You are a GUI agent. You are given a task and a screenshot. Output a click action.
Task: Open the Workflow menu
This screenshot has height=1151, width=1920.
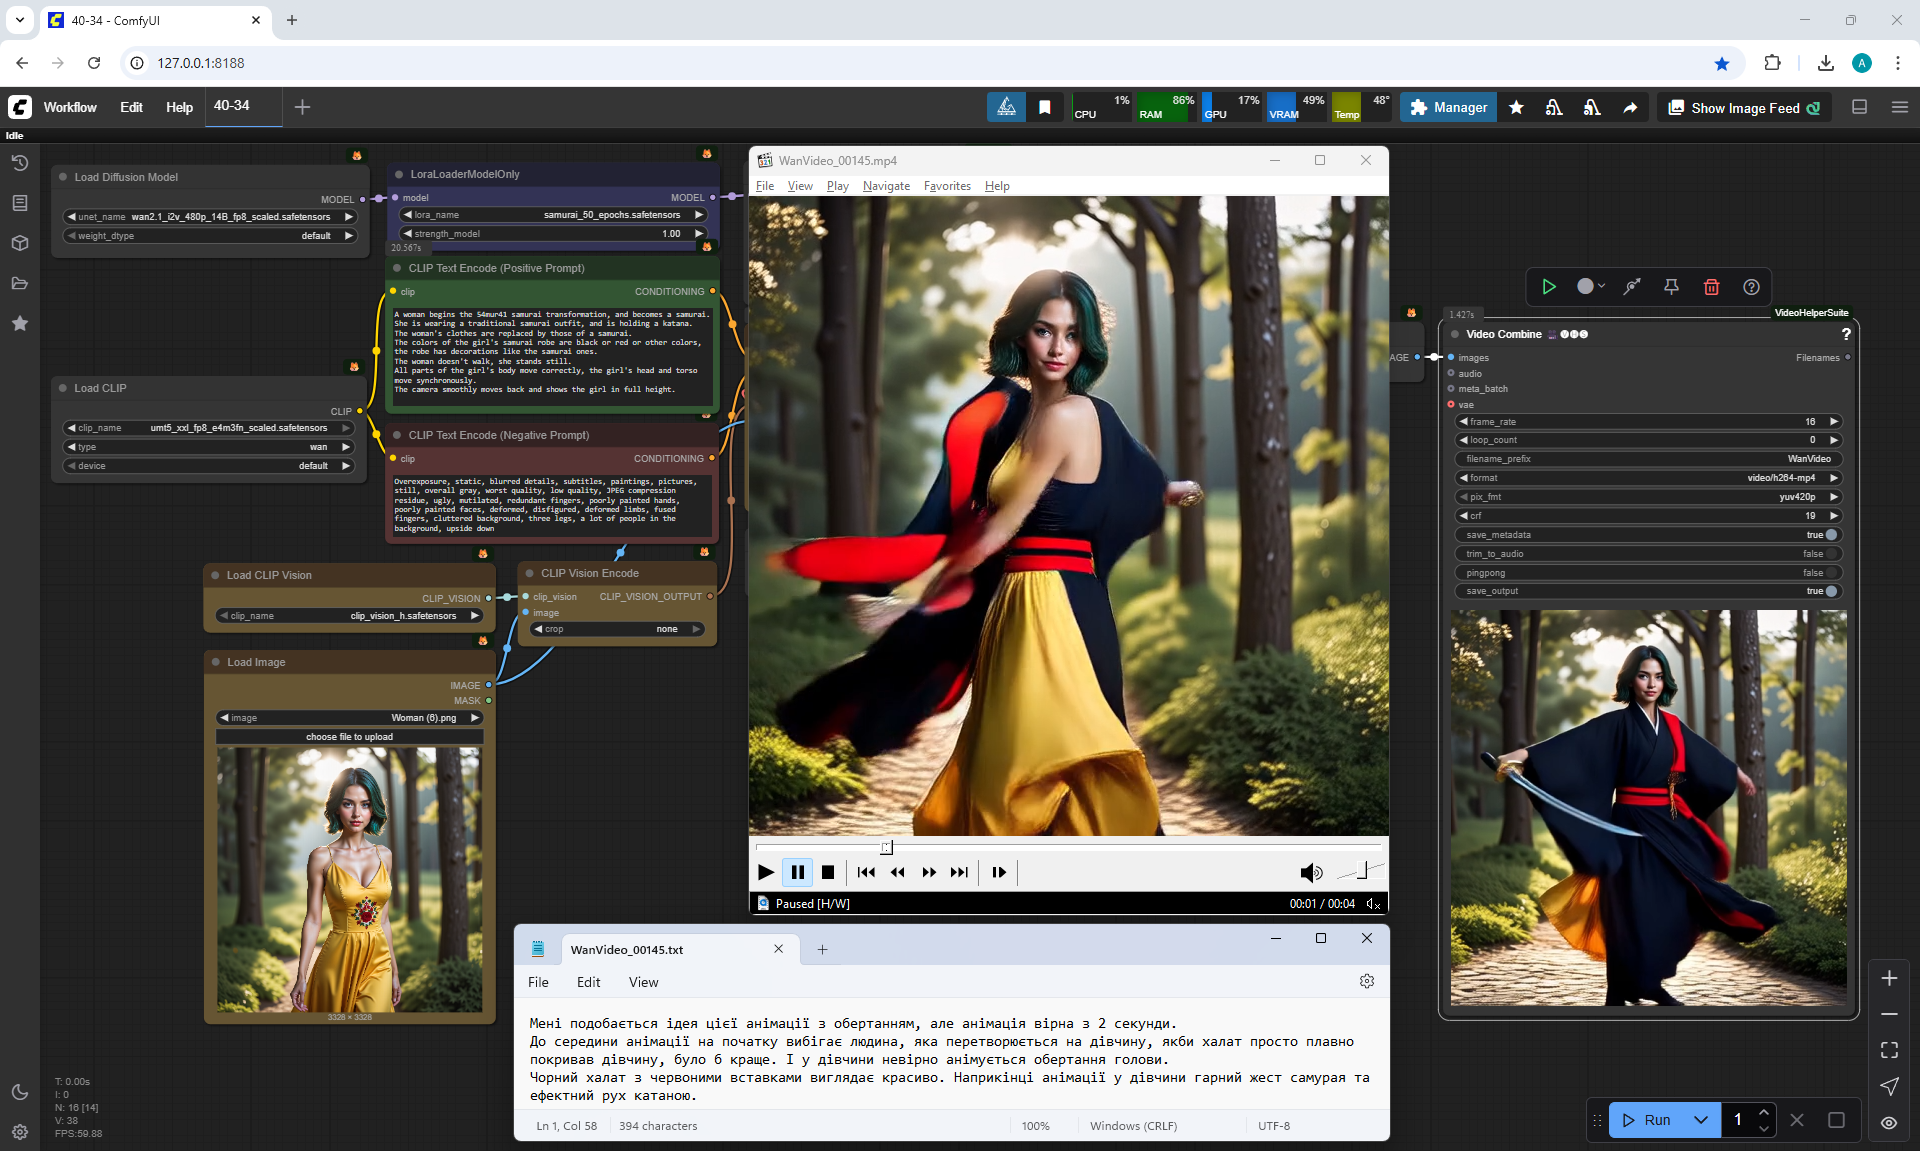click(70, 107)
